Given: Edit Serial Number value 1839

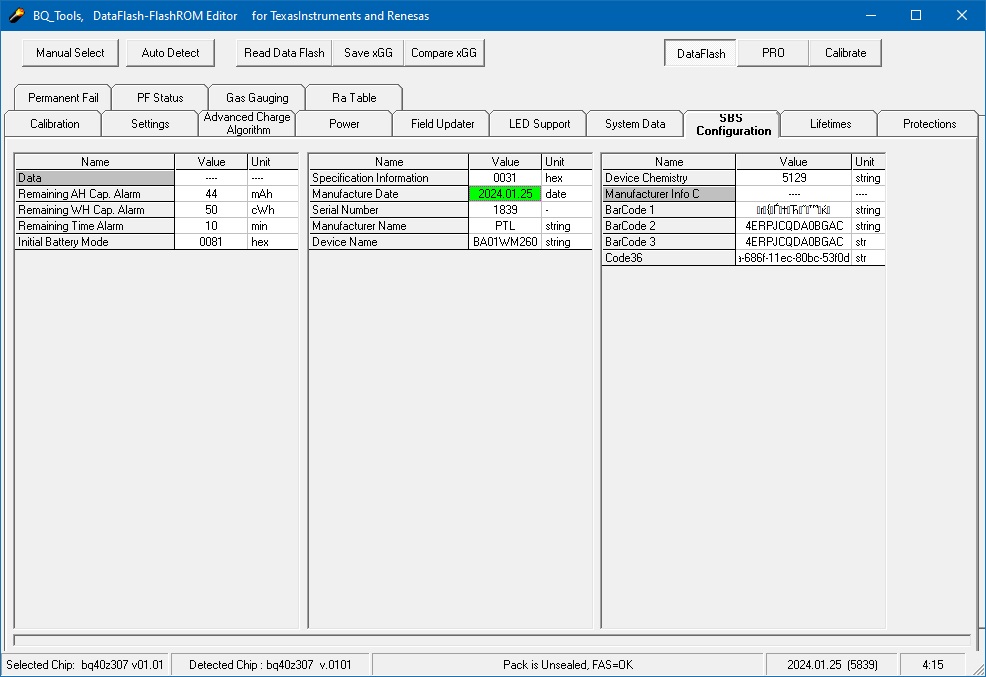Looking at the screenshot, I should tap(505, 210).
